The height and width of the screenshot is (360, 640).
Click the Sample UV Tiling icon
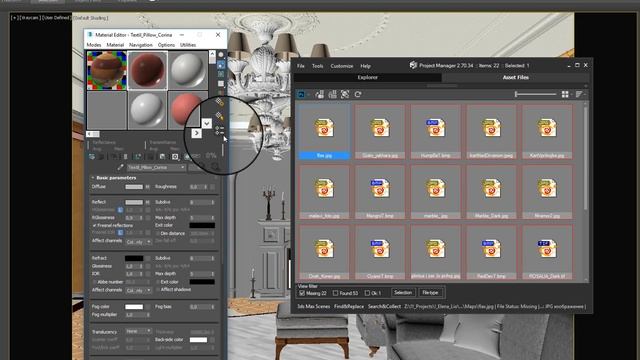[221, 84]
